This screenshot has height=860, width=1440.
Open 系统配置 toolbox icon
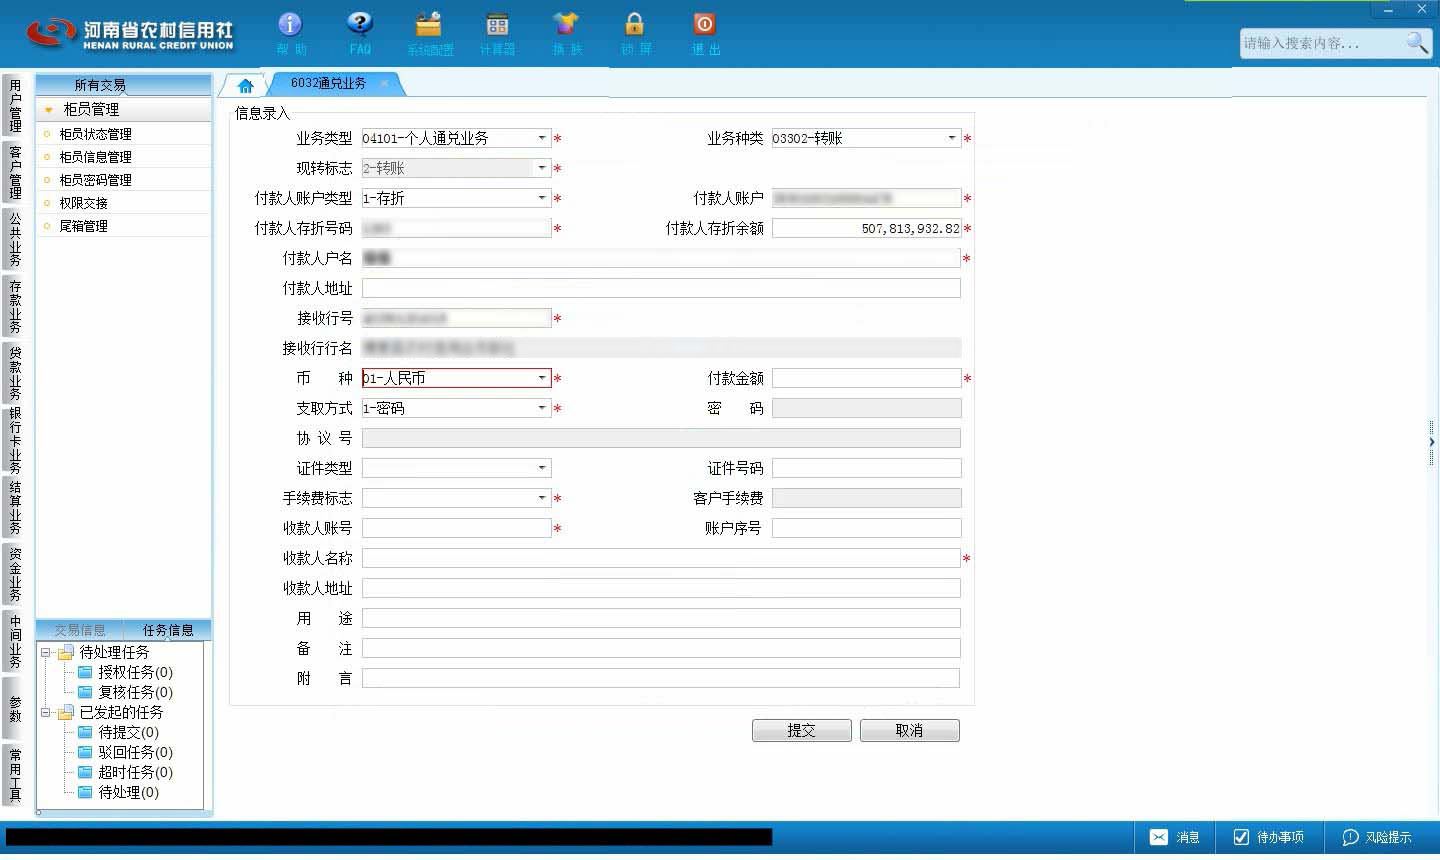pos(429,24)
